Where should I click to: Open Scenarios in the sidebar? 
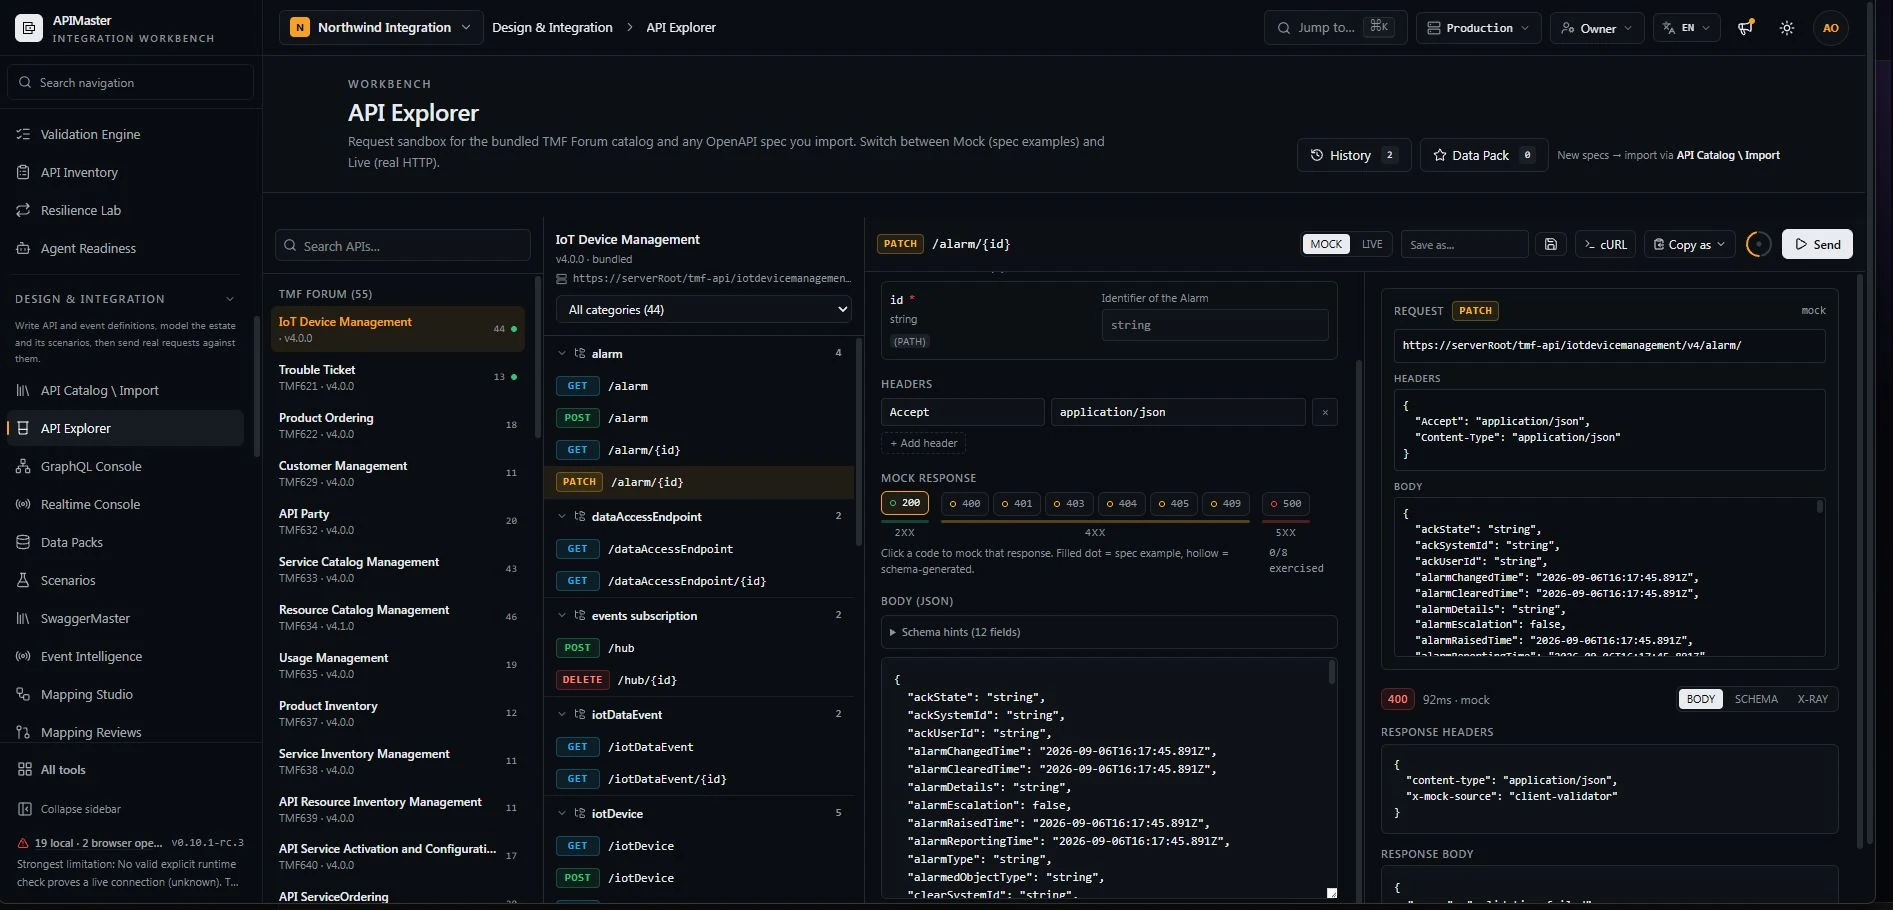[x=68, y=580]
